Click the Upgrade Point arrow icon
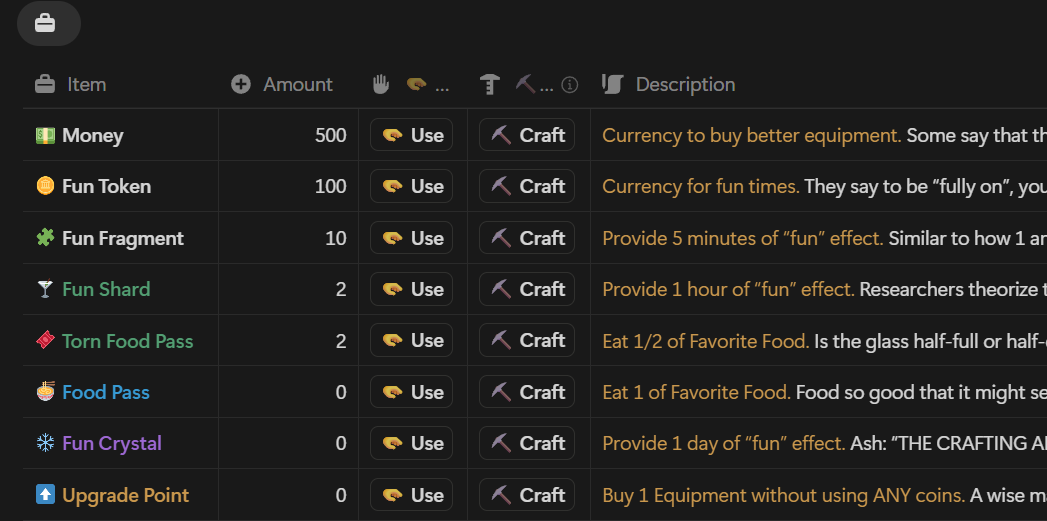The width and height of the screenshot is (1047, 521). [x=45, y=495]
